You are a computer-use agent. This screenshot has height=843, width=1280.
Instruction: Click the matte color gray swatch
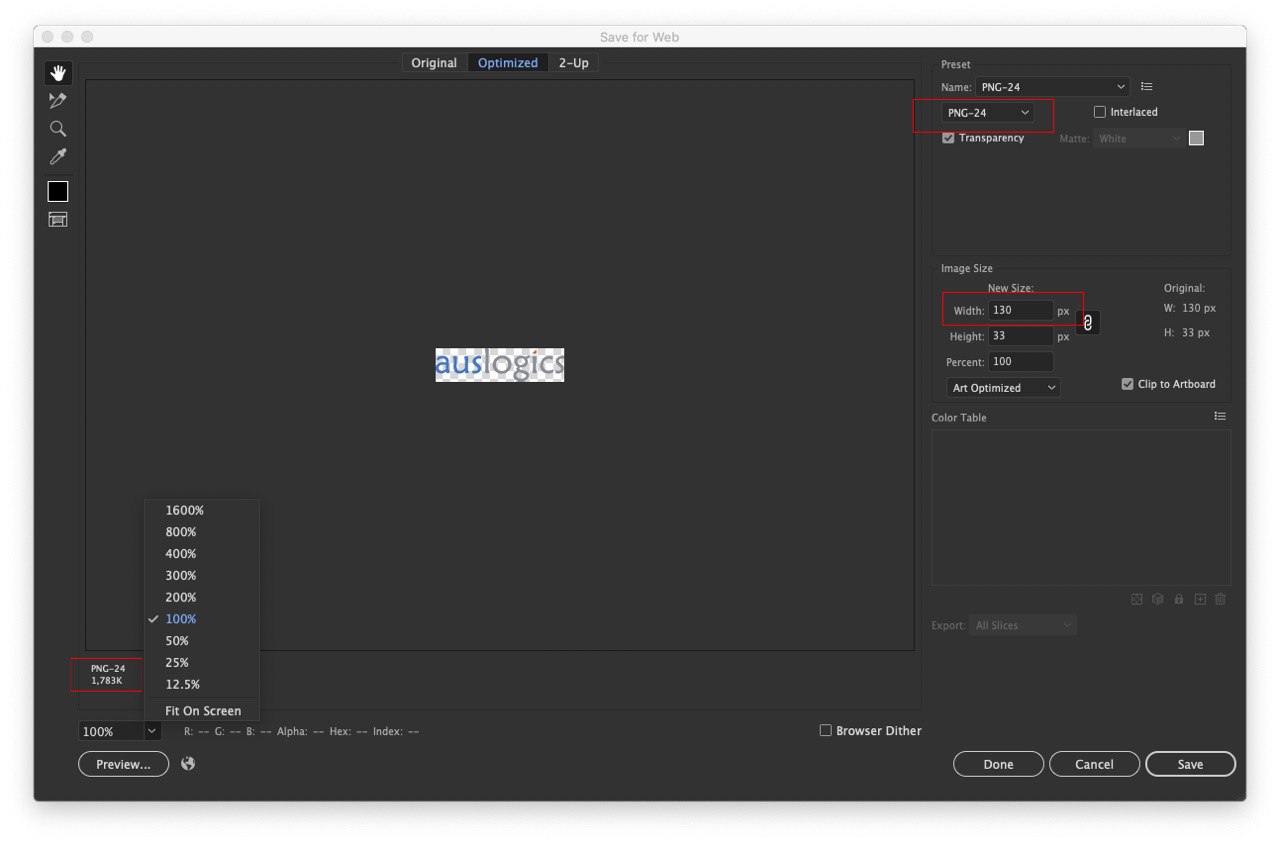[x=1196, y=138]
